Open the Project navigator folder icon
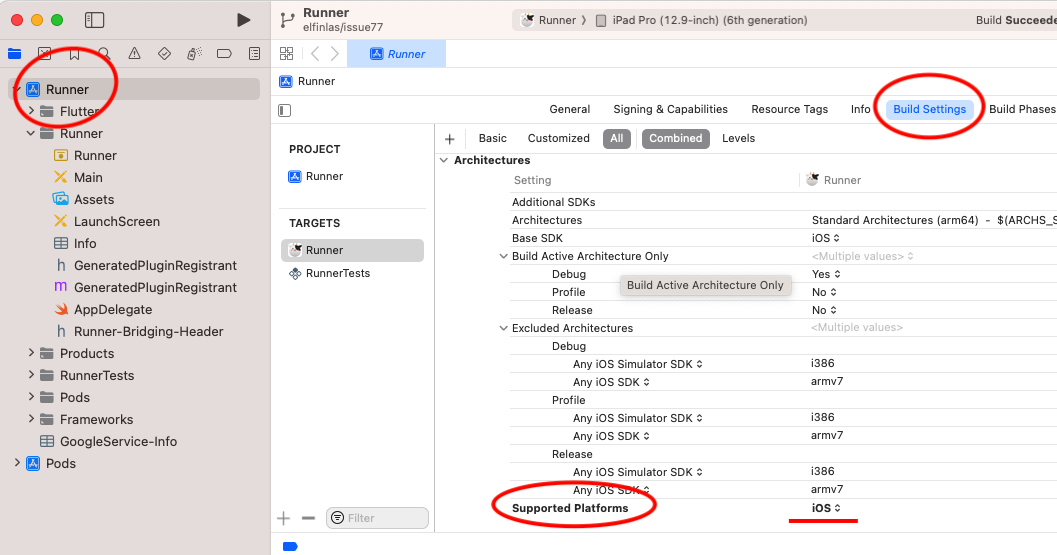1057x555 pixels. 14,54
